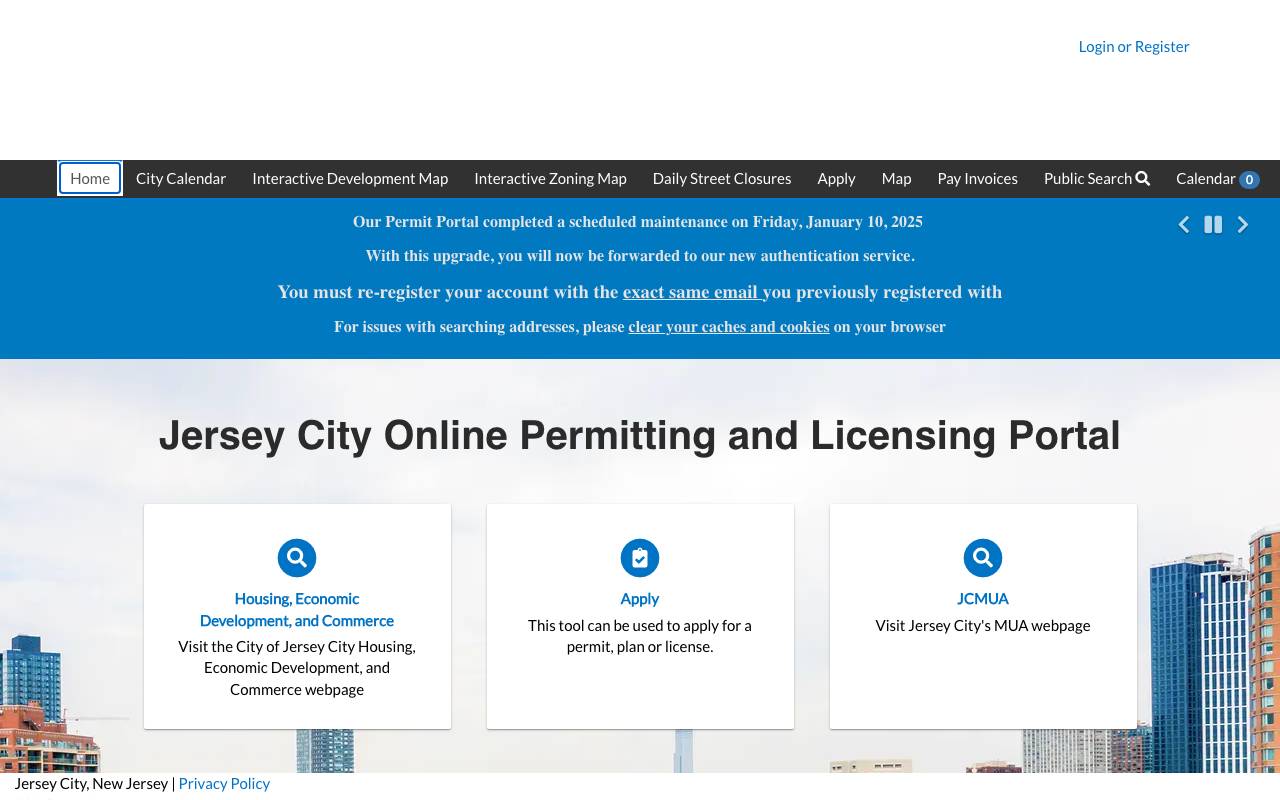Select Apply in the navigation bar
1280x800 pixels.
pos(836,179)
